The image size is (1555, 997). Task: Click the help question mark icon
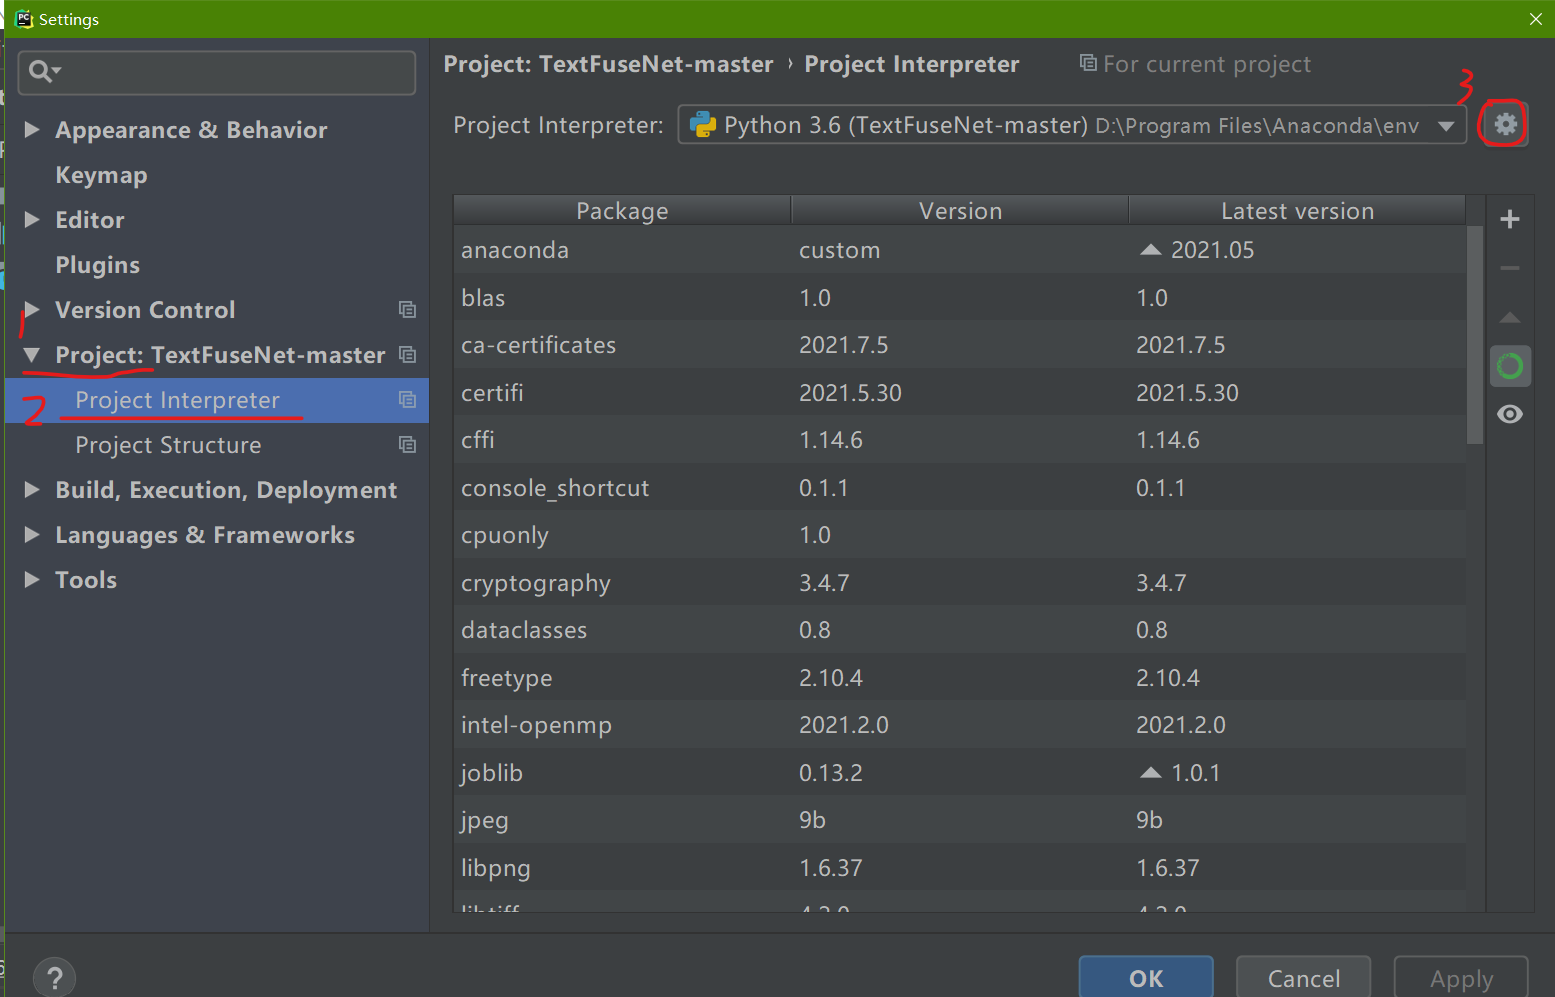click(54, 977)
